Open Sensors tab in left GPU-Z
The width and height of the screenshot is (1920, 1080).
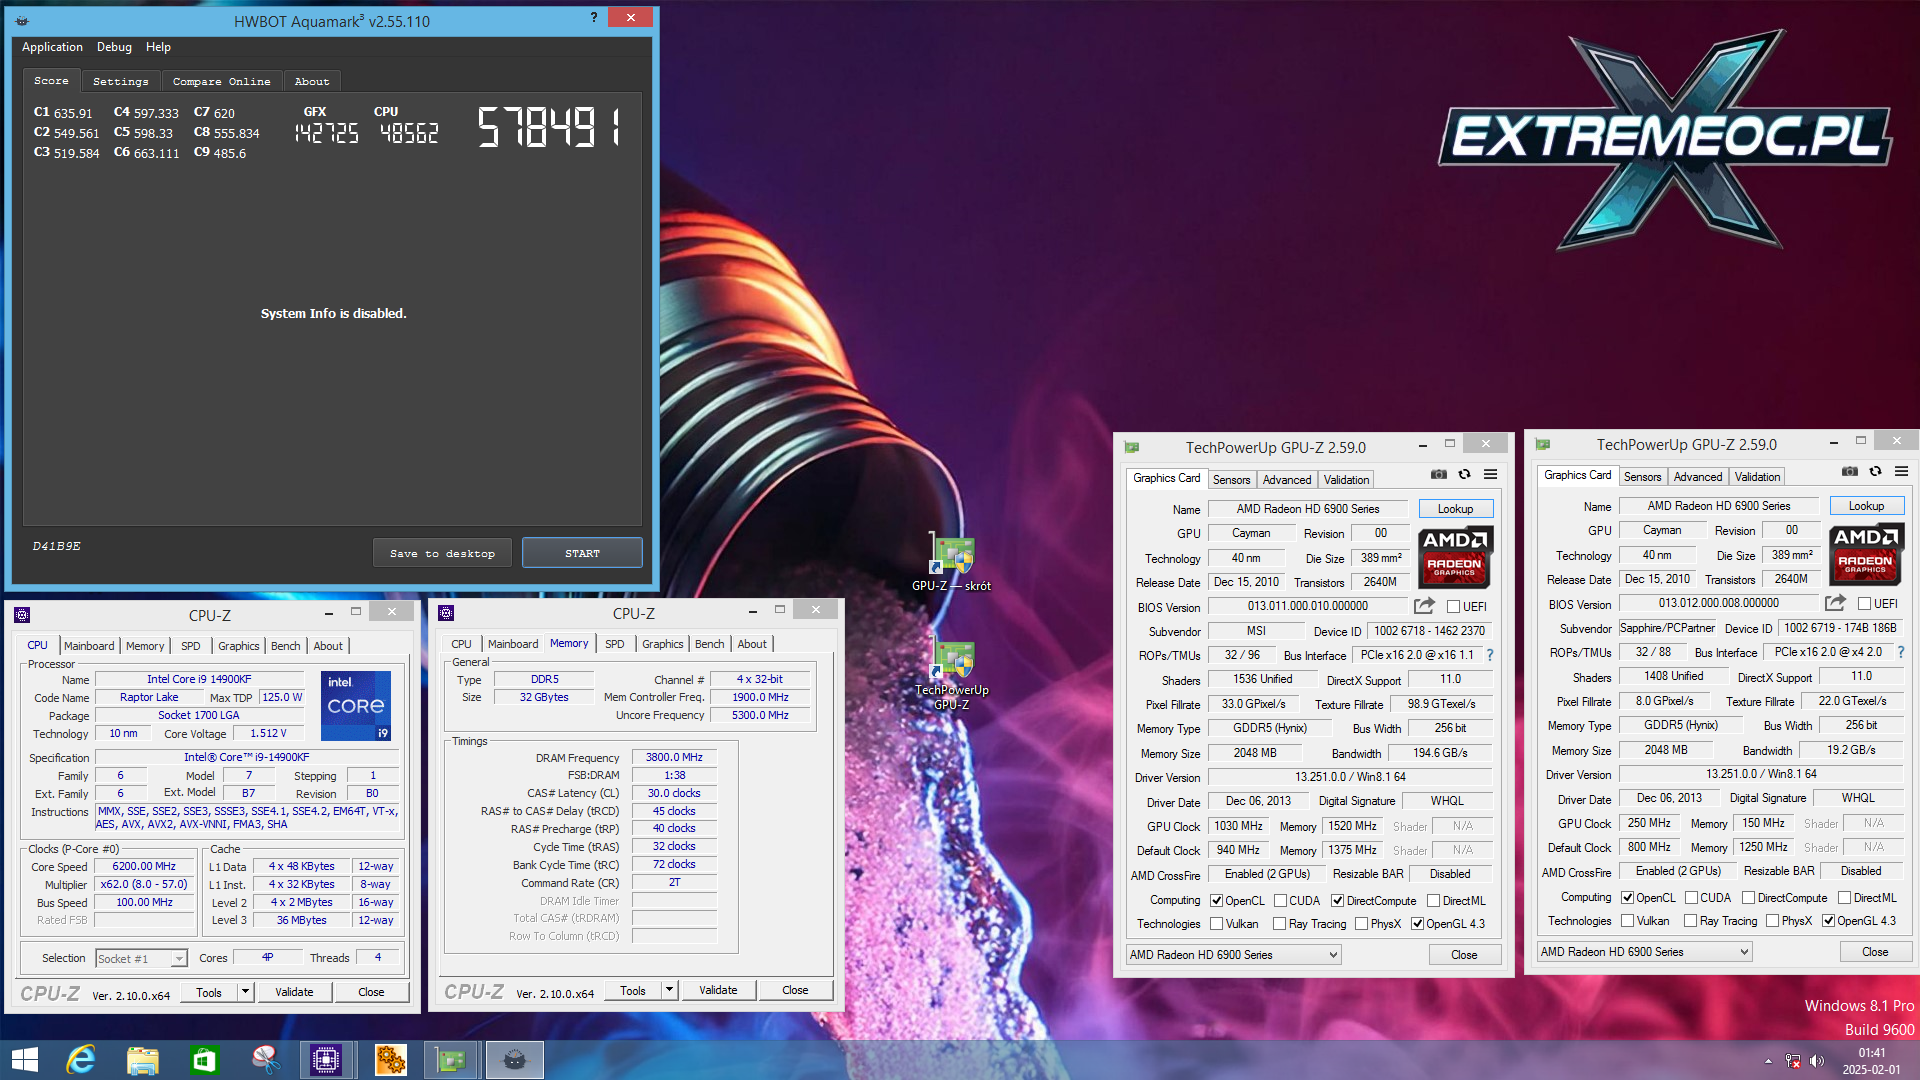click(1231, 480)
